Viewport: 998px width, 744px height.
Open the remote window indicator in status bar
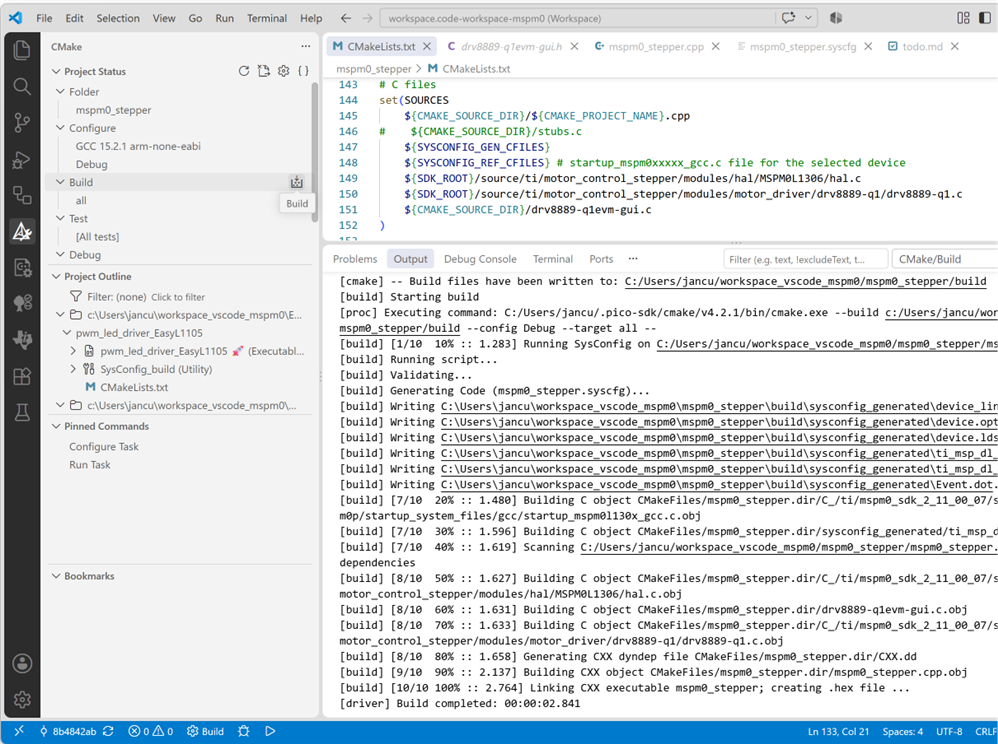[18, 731]
